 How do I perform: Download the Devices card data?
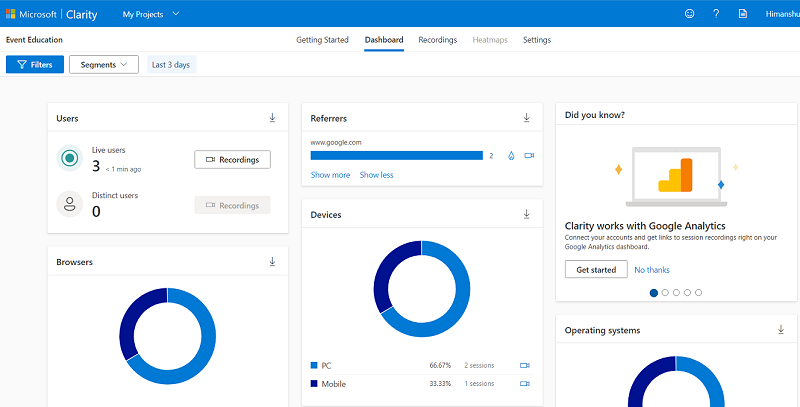[x=527, y=214]
